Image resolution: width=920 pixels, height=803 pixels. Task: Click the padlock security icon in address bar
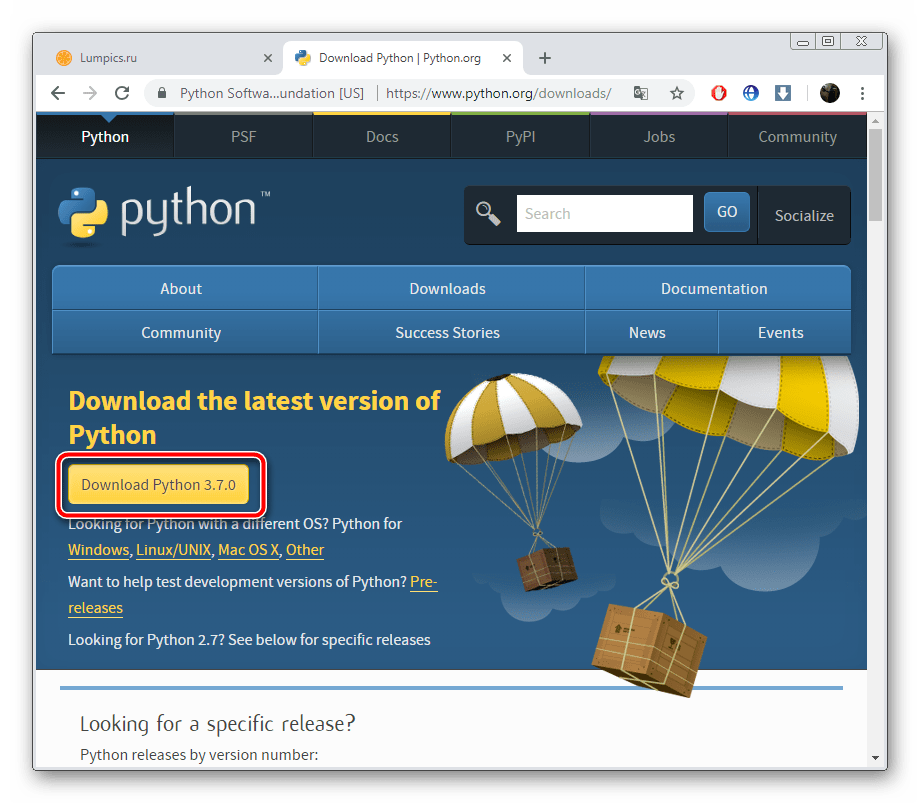tap(163, 93)
